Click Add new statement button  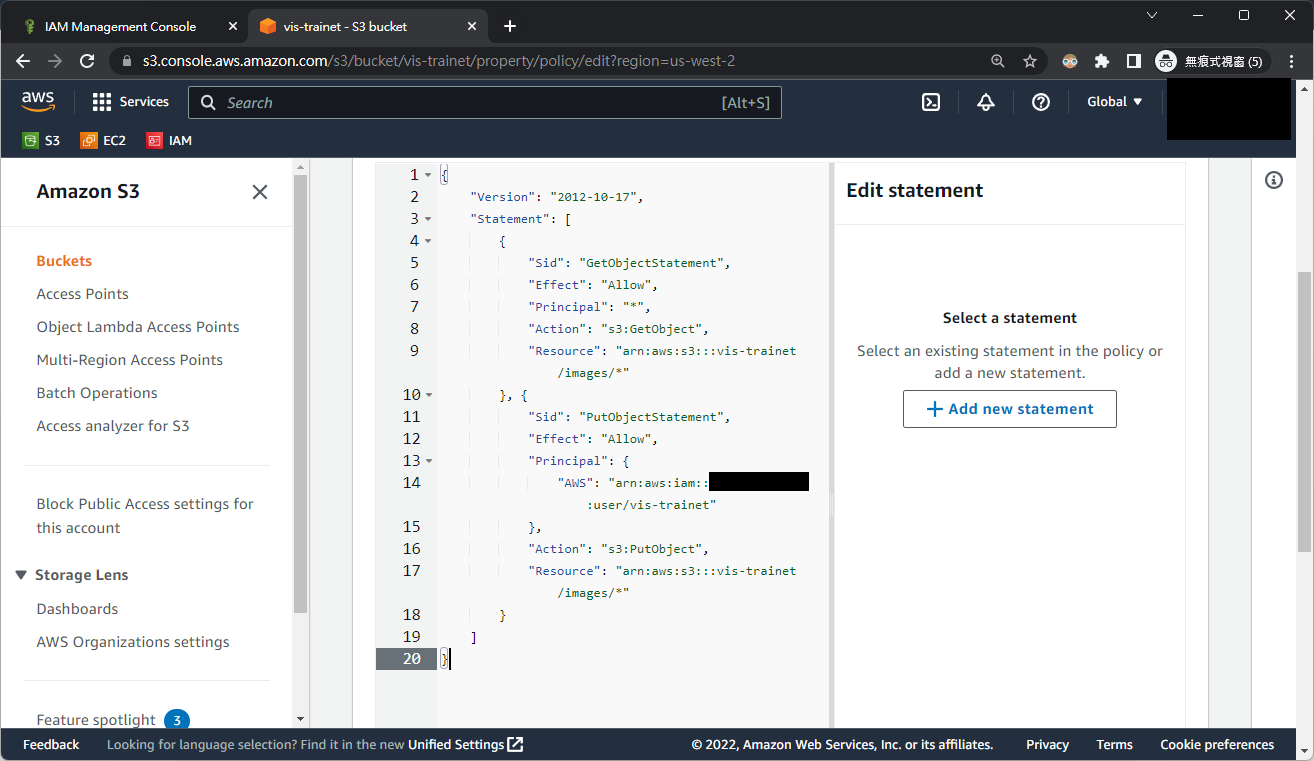1010,409
